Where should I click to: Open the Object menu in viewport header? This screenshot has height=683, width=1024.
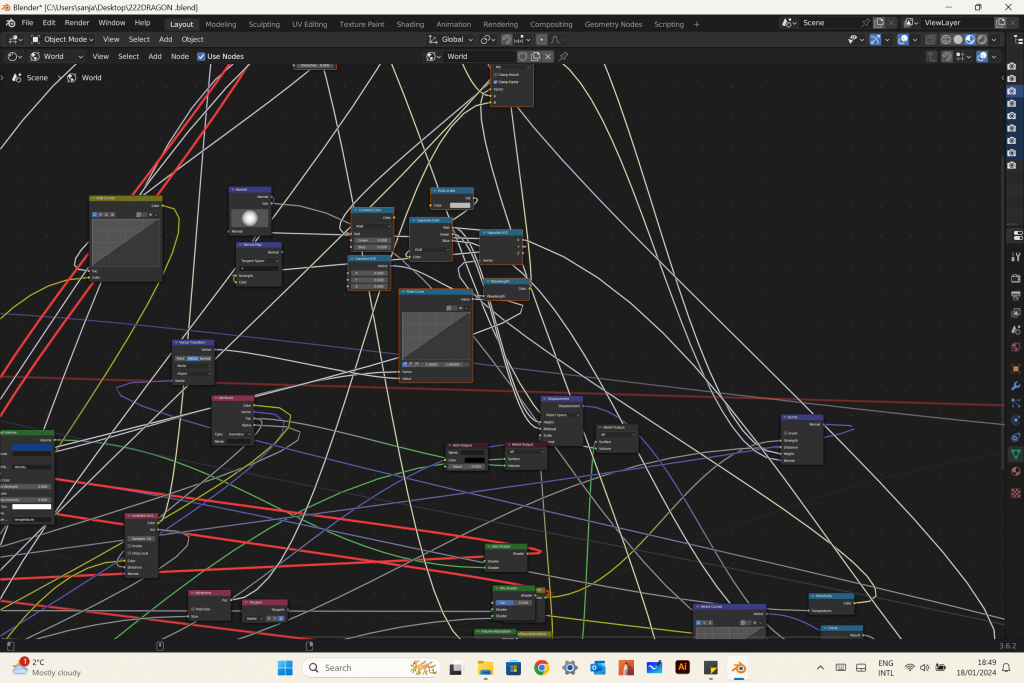coord(193,40)
